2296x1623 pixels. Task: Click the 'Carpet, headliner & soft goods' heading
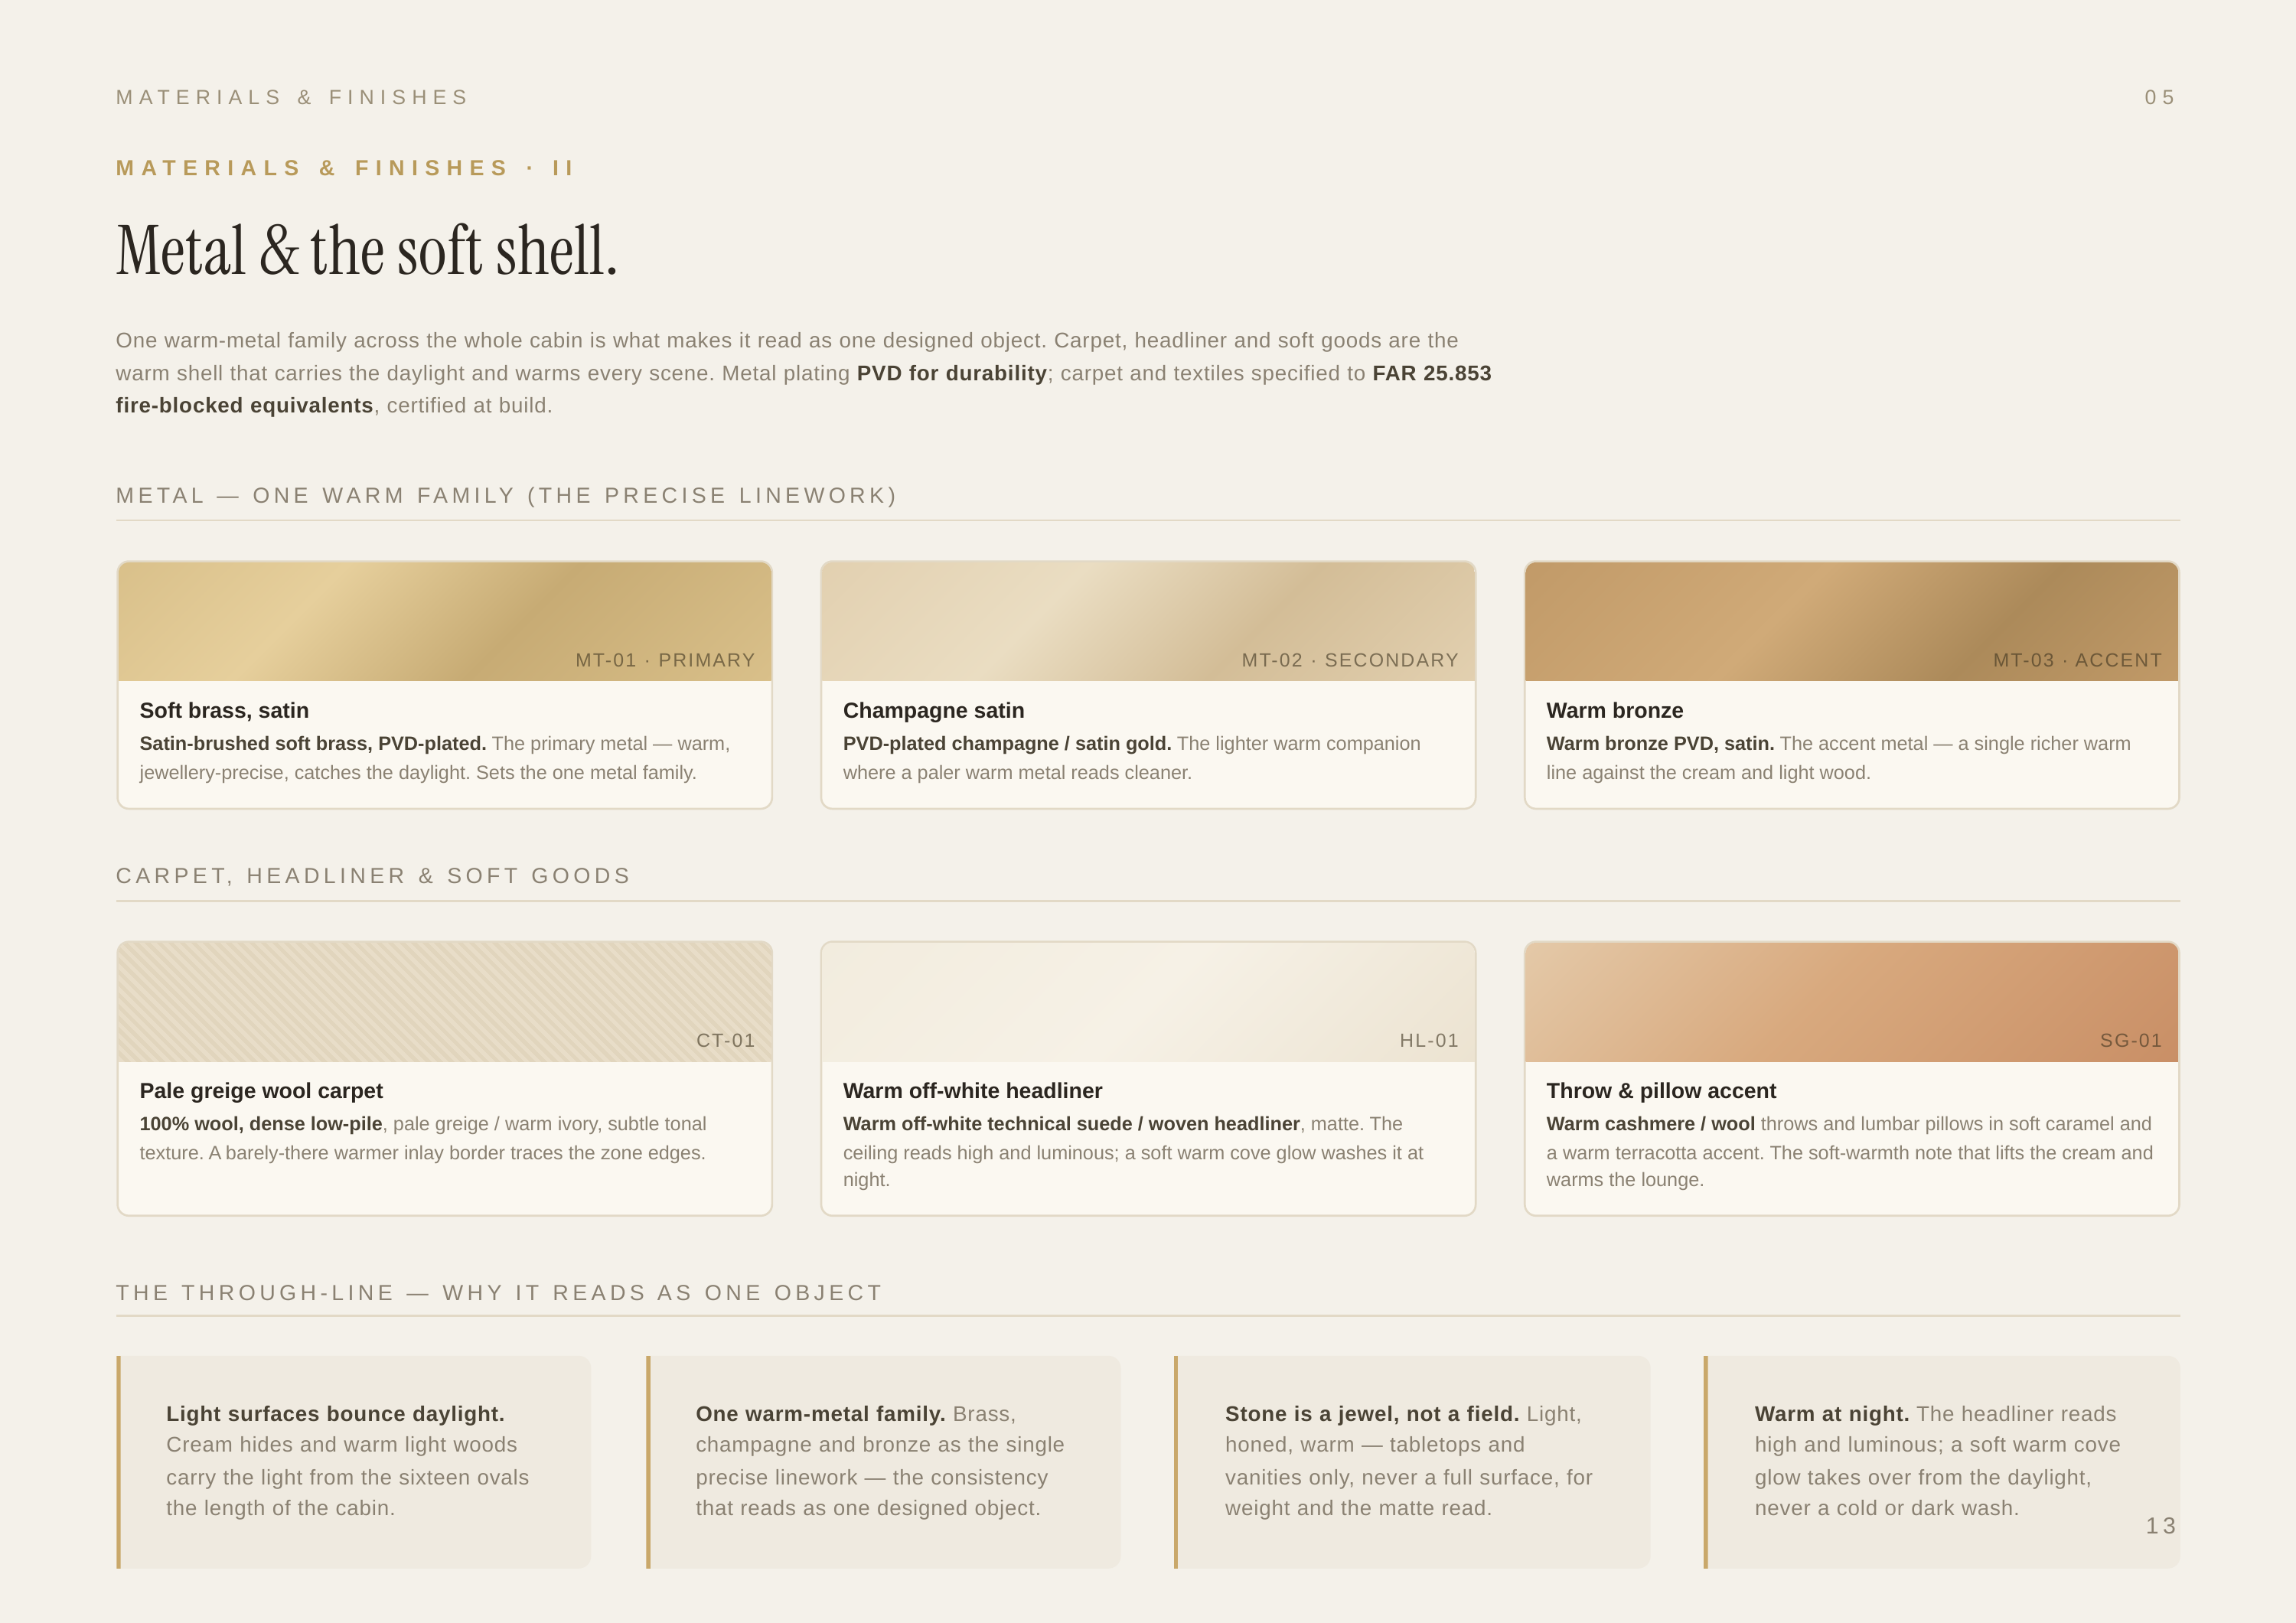click(x=374, y=875)
